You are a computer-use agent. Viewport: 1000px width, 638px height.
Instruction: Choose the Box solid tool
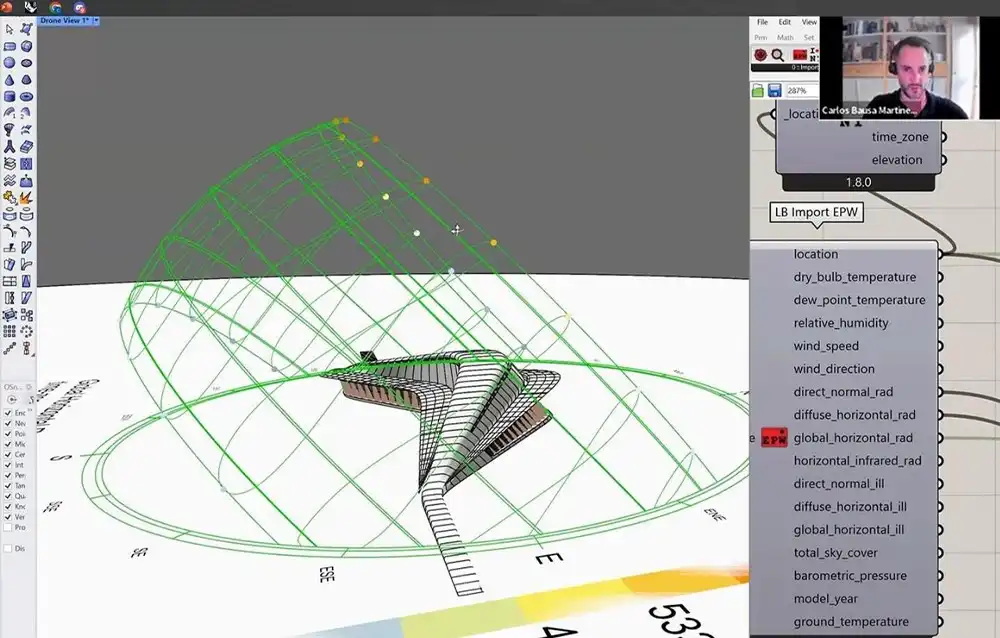pos(9,47)
